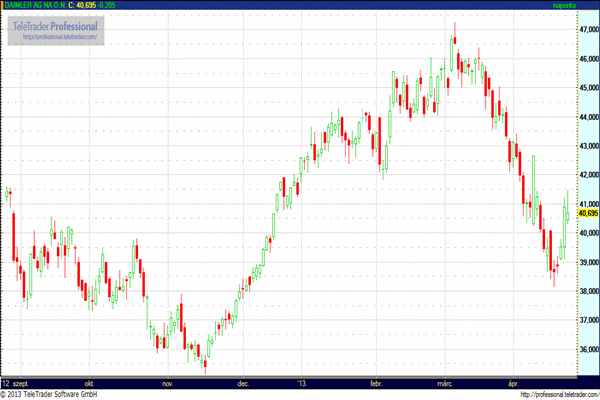Click the 'febr.' label on time axis

click(x=376, y=383)
